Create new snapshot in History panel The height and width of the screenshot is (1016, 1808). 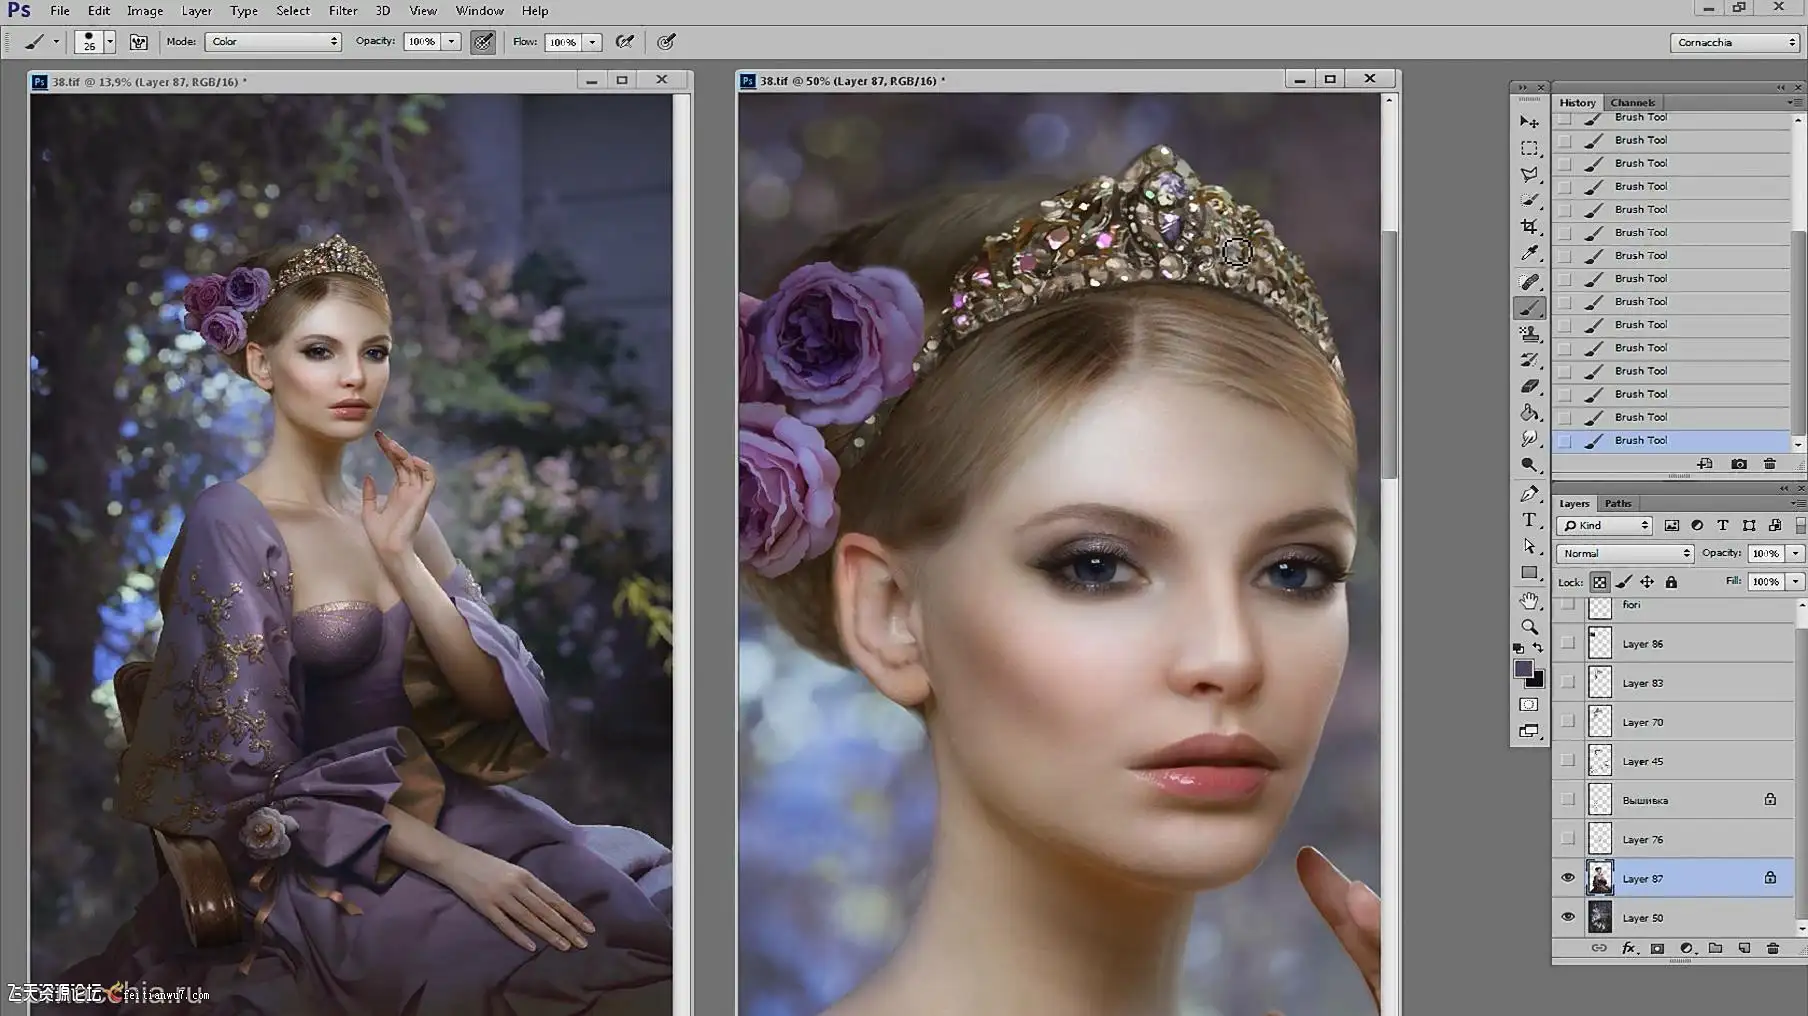[x=1739, y=464]
